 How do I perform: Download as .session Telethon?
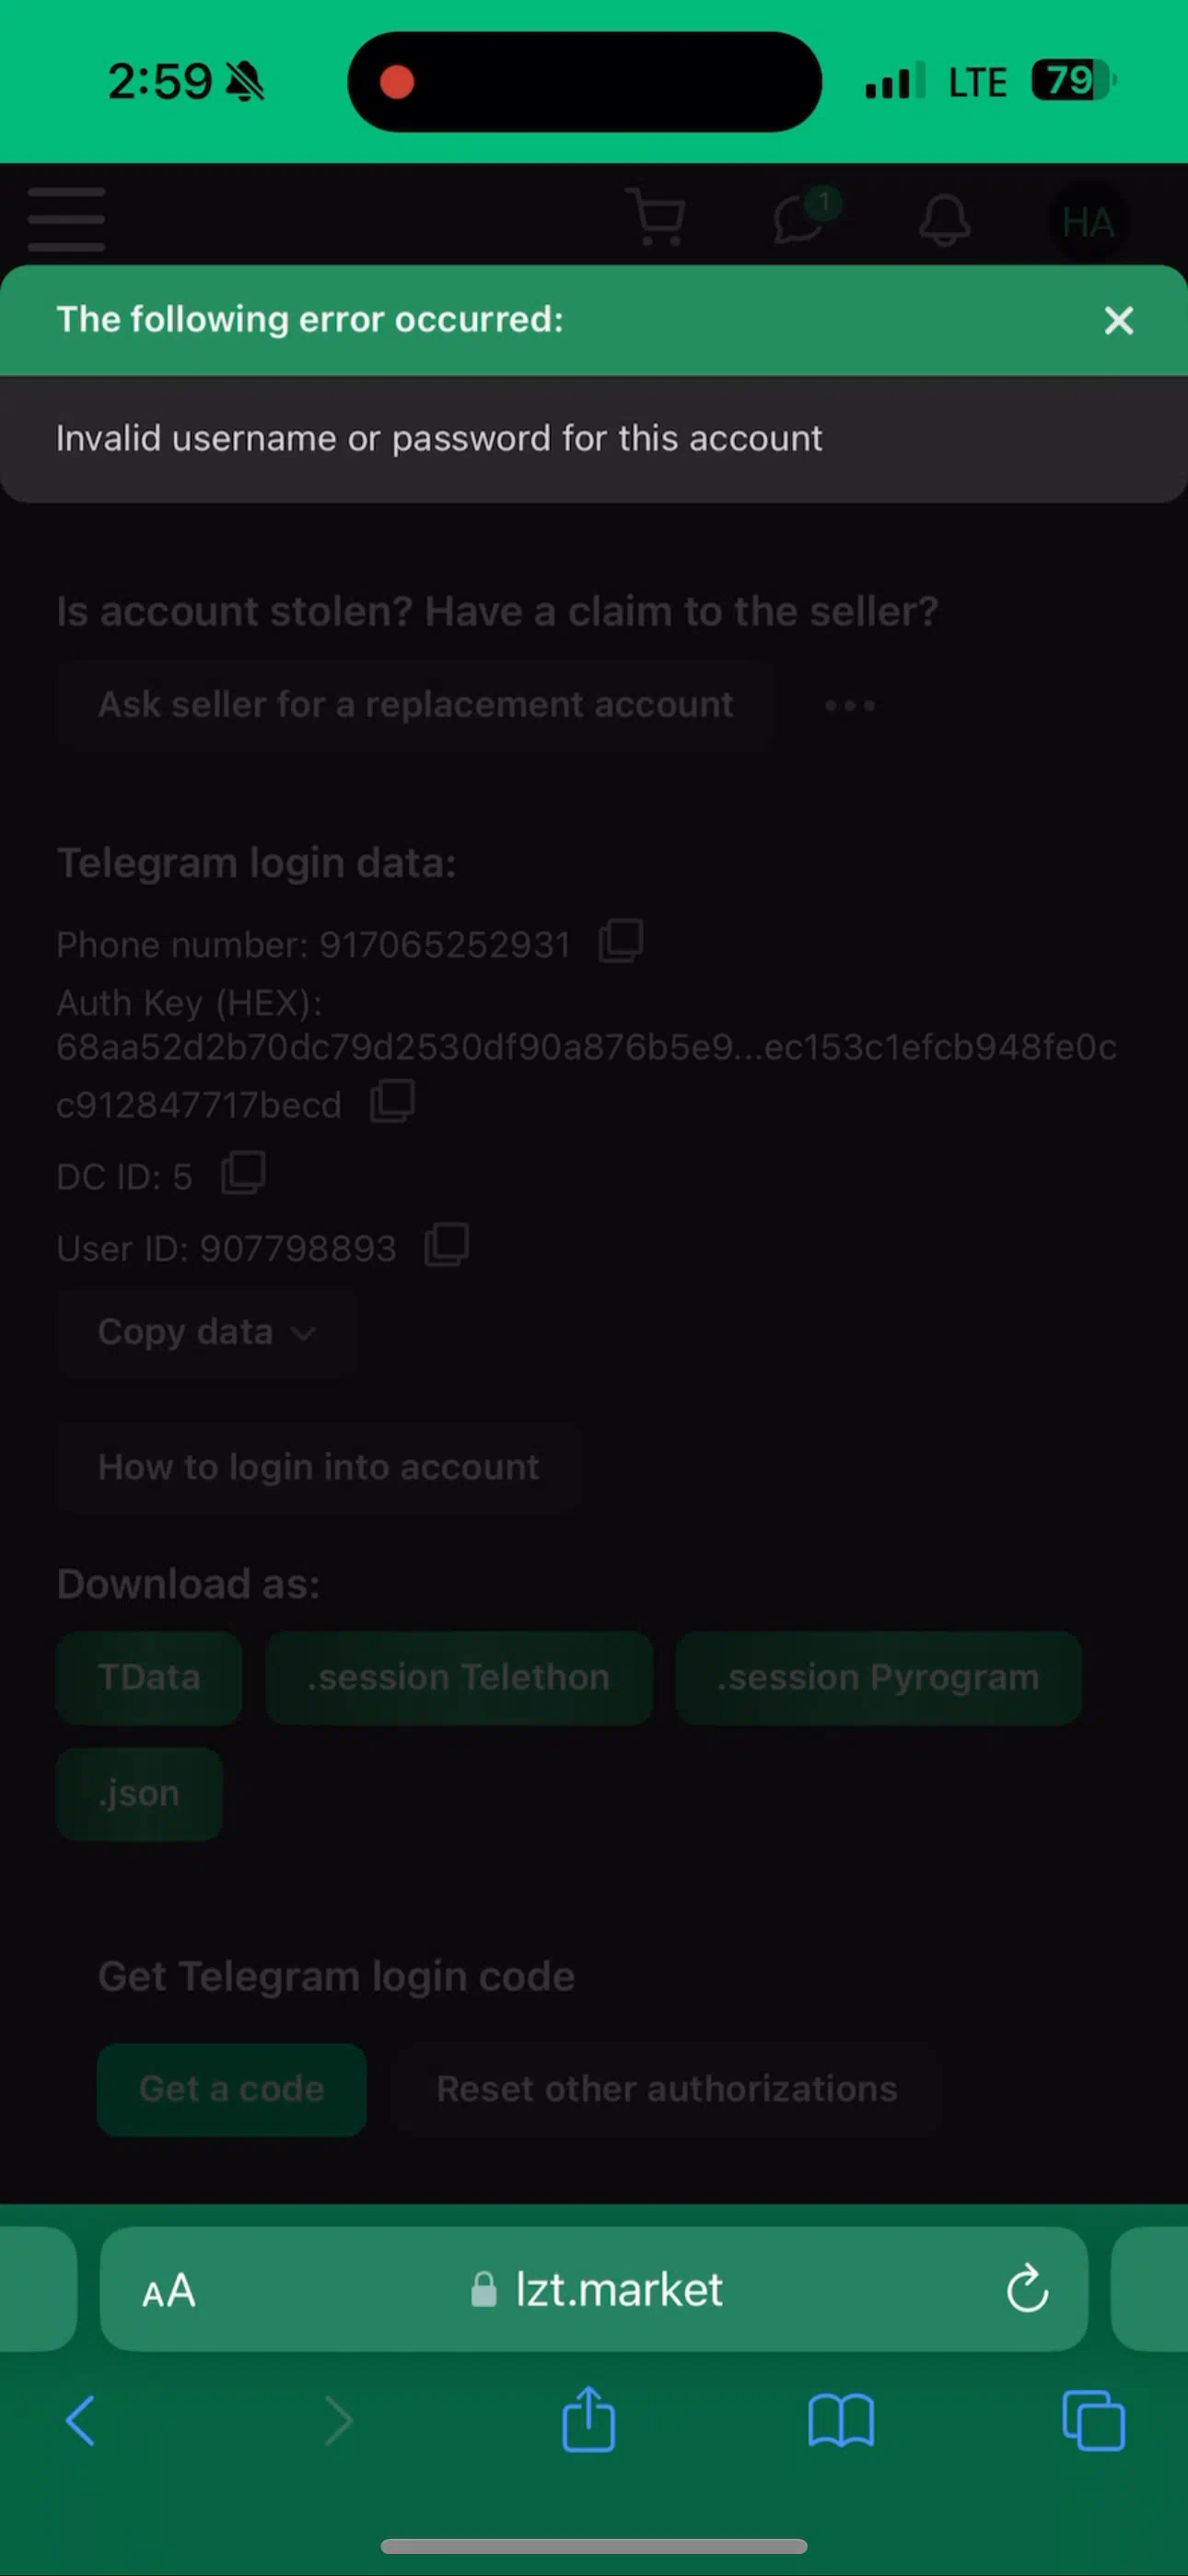(x=459, y=1677)
